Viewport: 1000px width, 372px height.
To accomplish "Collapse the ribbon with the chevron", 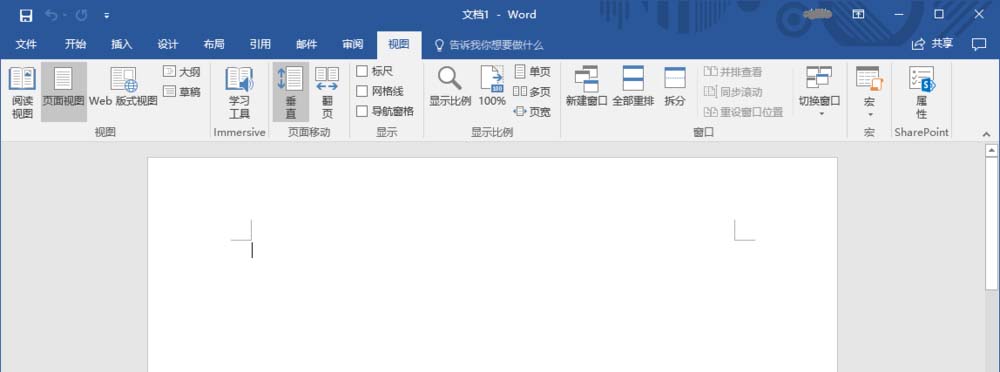I will point(987,134).
